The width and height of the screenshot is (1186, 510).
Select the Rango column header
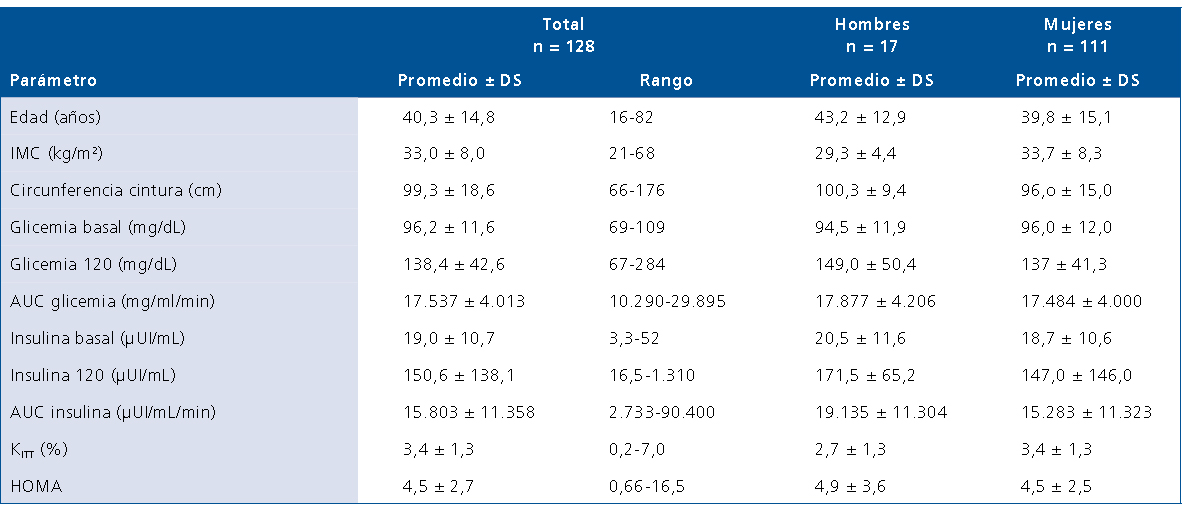point(665,81)
